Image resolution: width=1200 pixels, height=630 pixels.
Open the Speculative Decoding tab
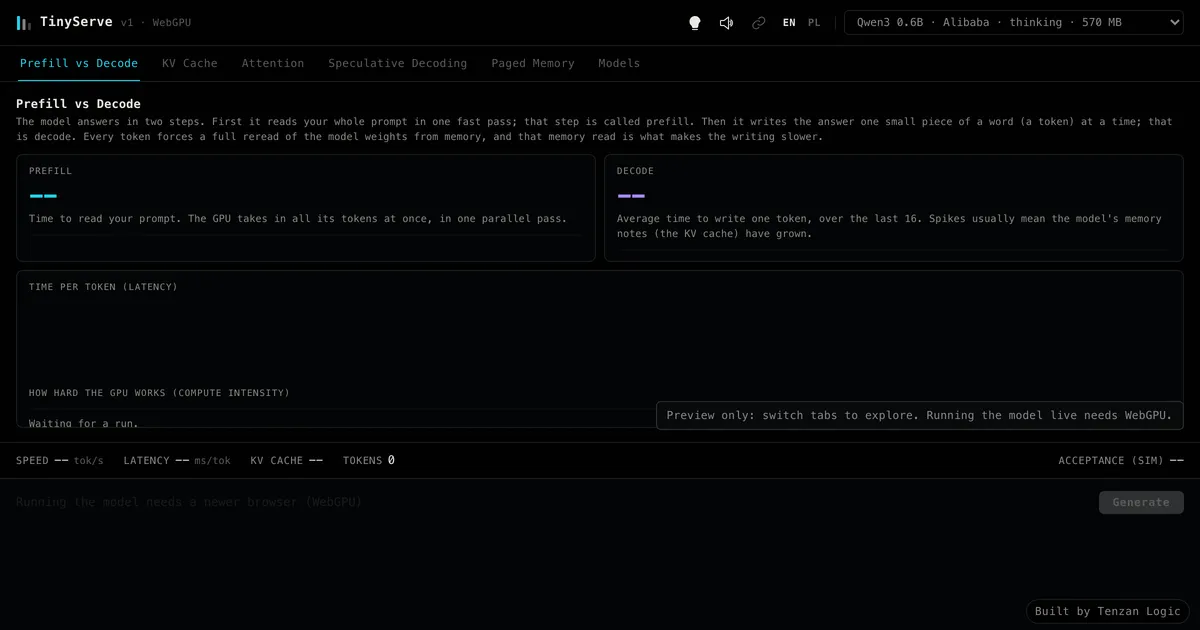coord(398,63)
